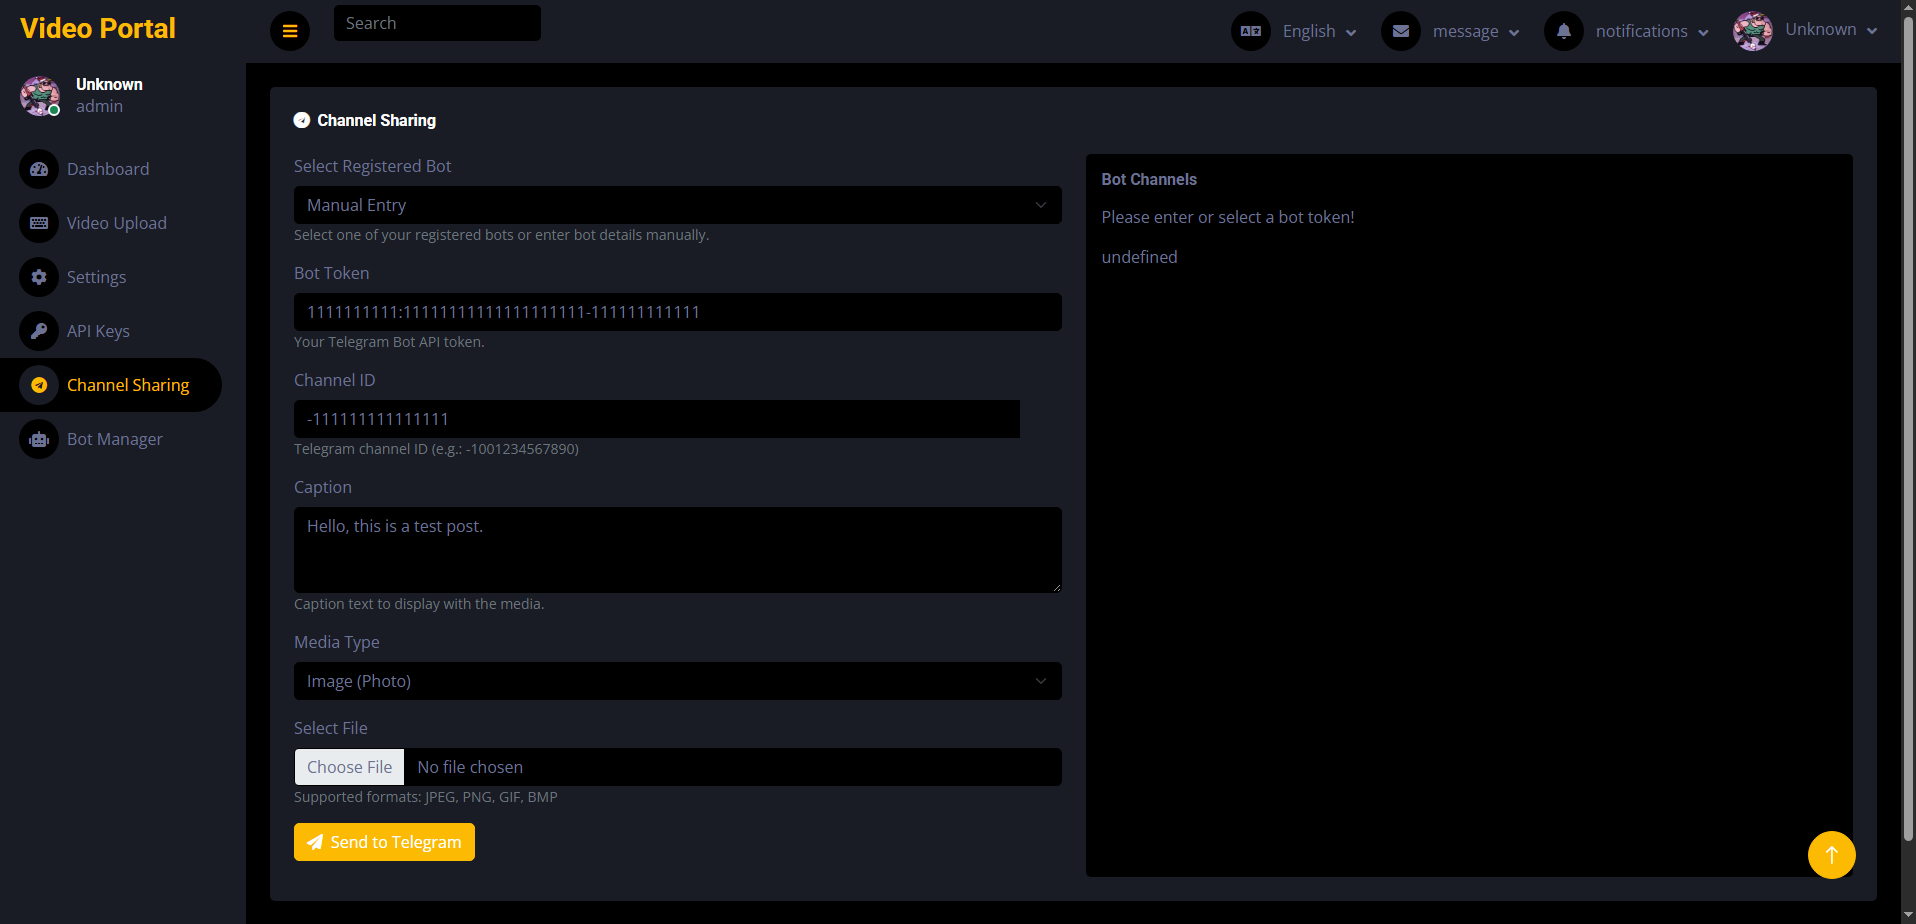
Task: Open Dashboard from the sidebar
Action: [108, 169]
